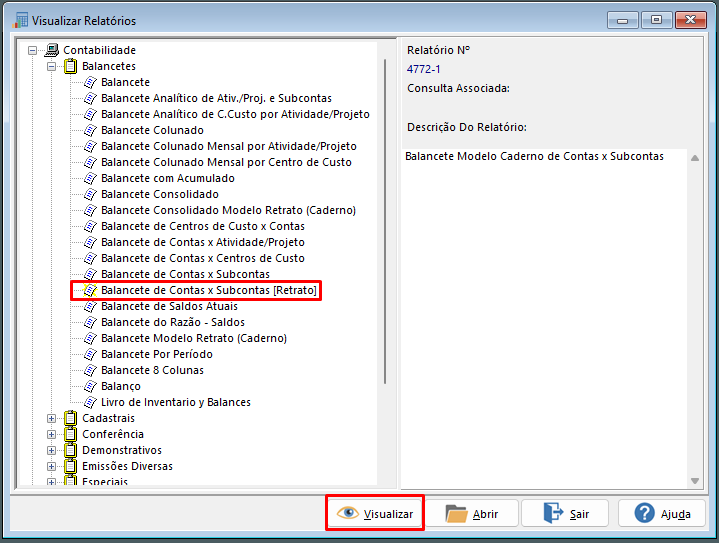Click the description scroll down arrow
Viewport: 719px width, 543px height.
(695, 481)
